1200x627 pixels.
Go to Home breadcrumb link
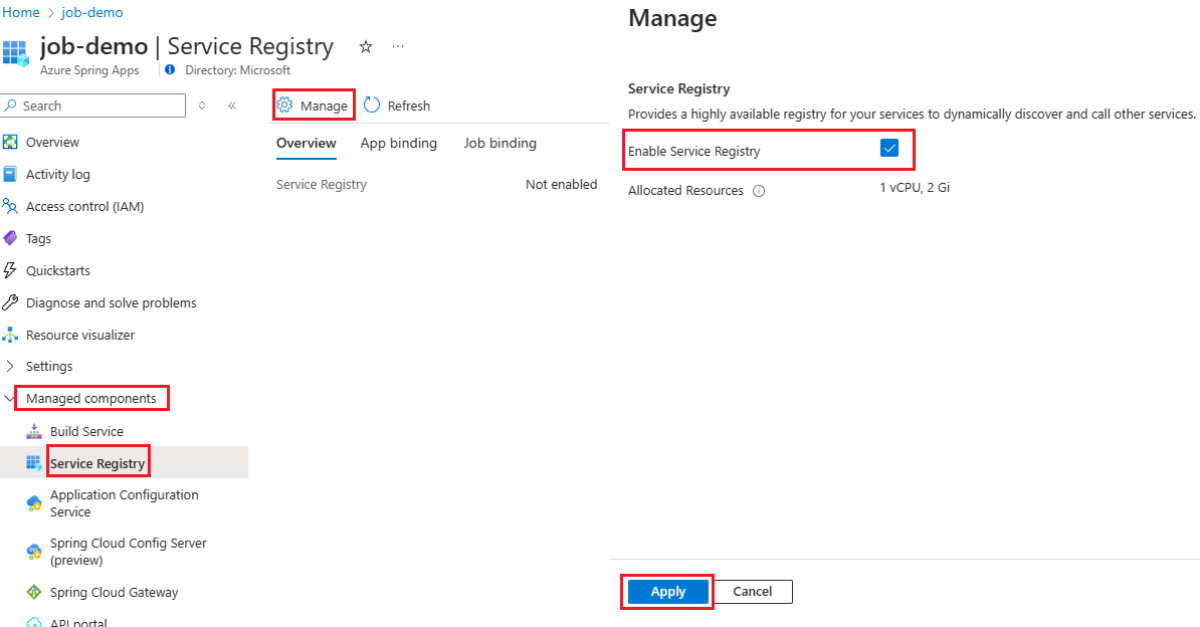(21, 13)
